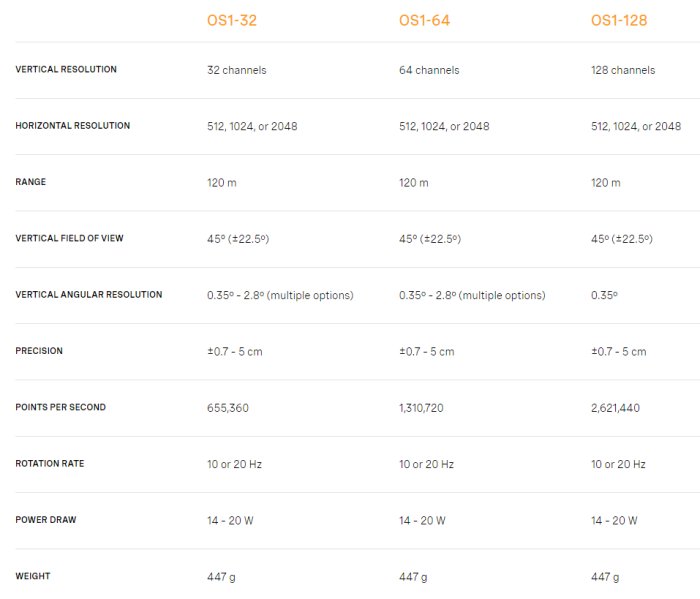Select the Vertical Field of View label
The width and height of the screenshot is (700, 599).
[x=70, y=239]
